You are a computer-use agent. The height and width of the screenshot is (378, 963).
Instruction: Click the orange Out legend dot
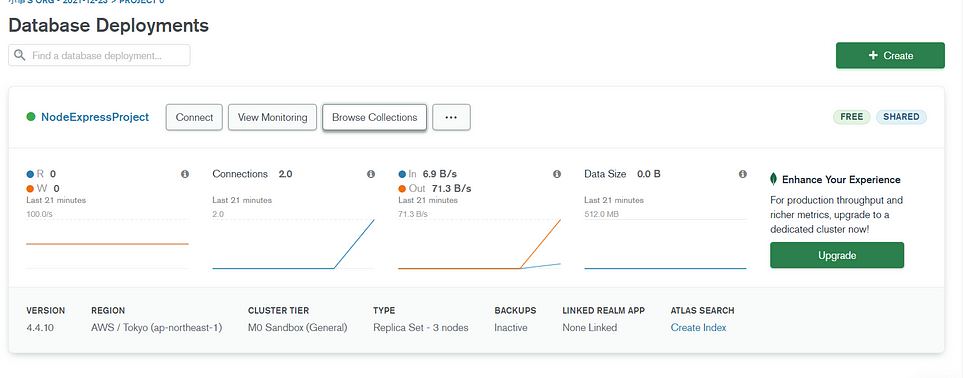pyautogui.click(x=402, y=189)
